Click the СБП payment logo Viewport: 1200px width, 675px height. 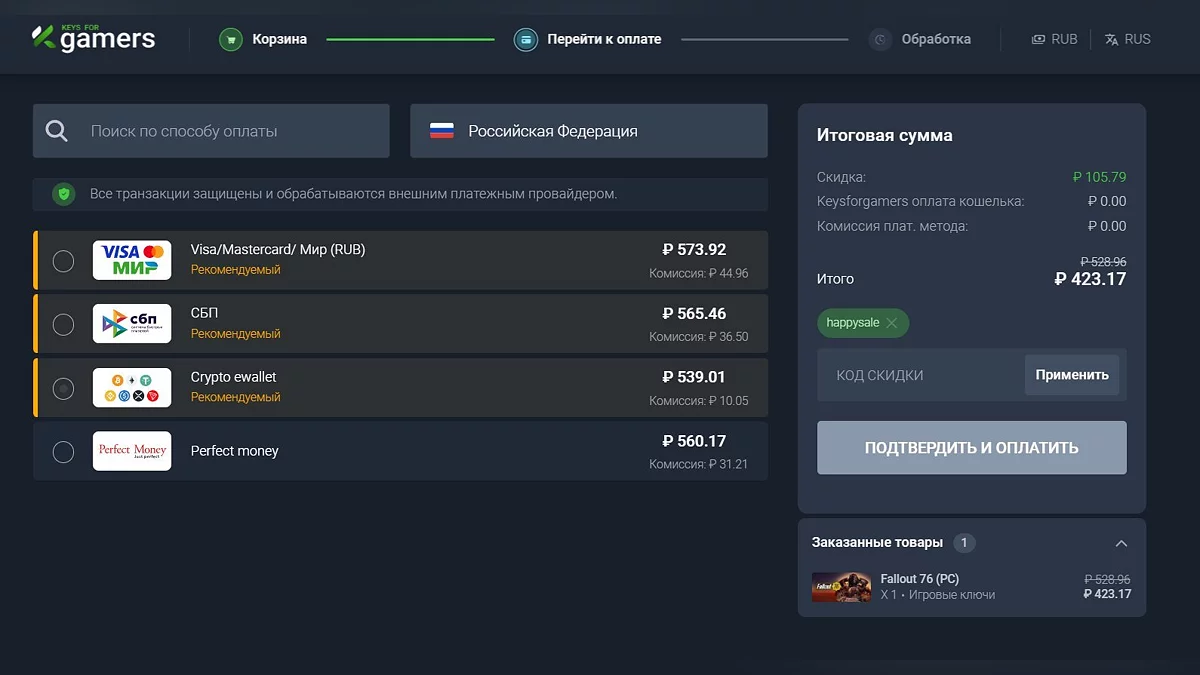[132, 324]
